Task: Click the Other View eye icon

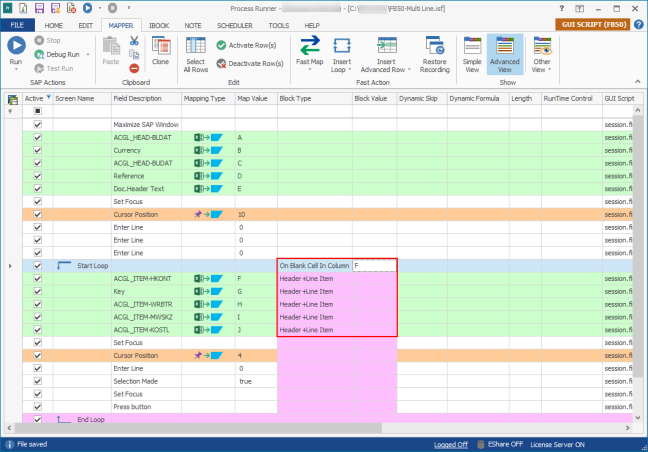Action: coord(542,45)
